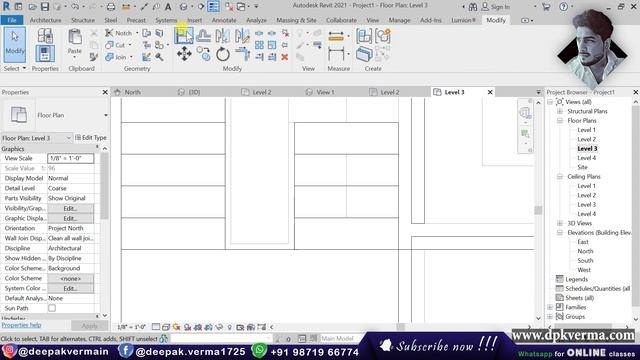The image size is (640, 360).
Task: Toggle Show Crop Region icon in view control bar
Action: [208, 327]
